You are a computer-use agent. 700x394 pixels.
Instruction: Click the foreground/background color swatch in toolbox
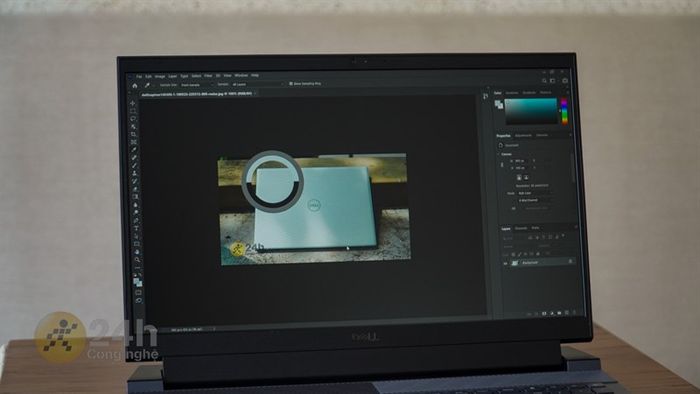pyautogui.click(x=138, y=282)
